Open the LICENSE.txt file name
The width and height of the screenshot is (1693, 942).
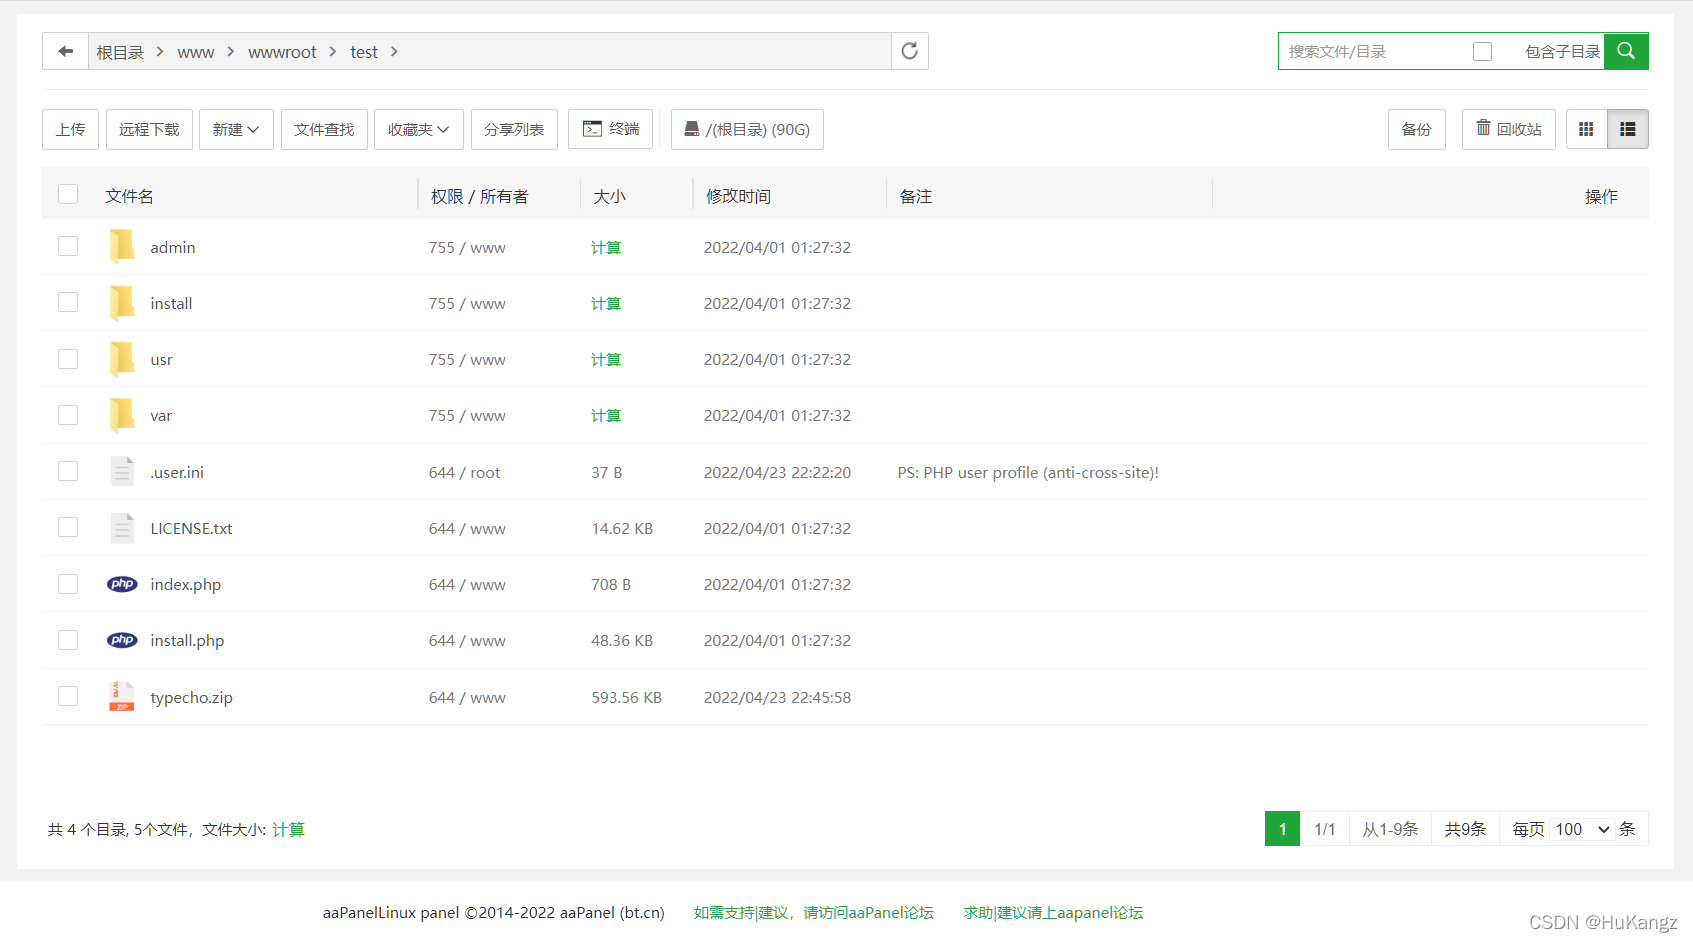tap(191, 528)
